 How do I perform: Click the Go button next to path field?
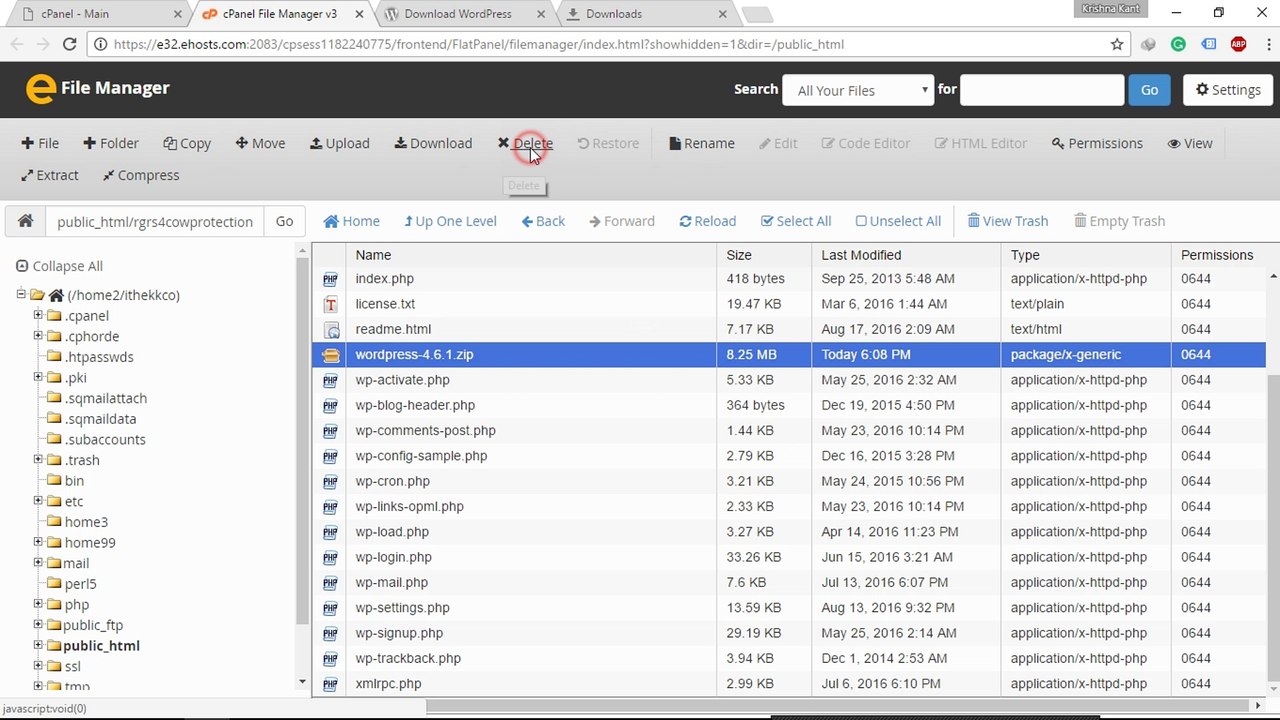284,221
